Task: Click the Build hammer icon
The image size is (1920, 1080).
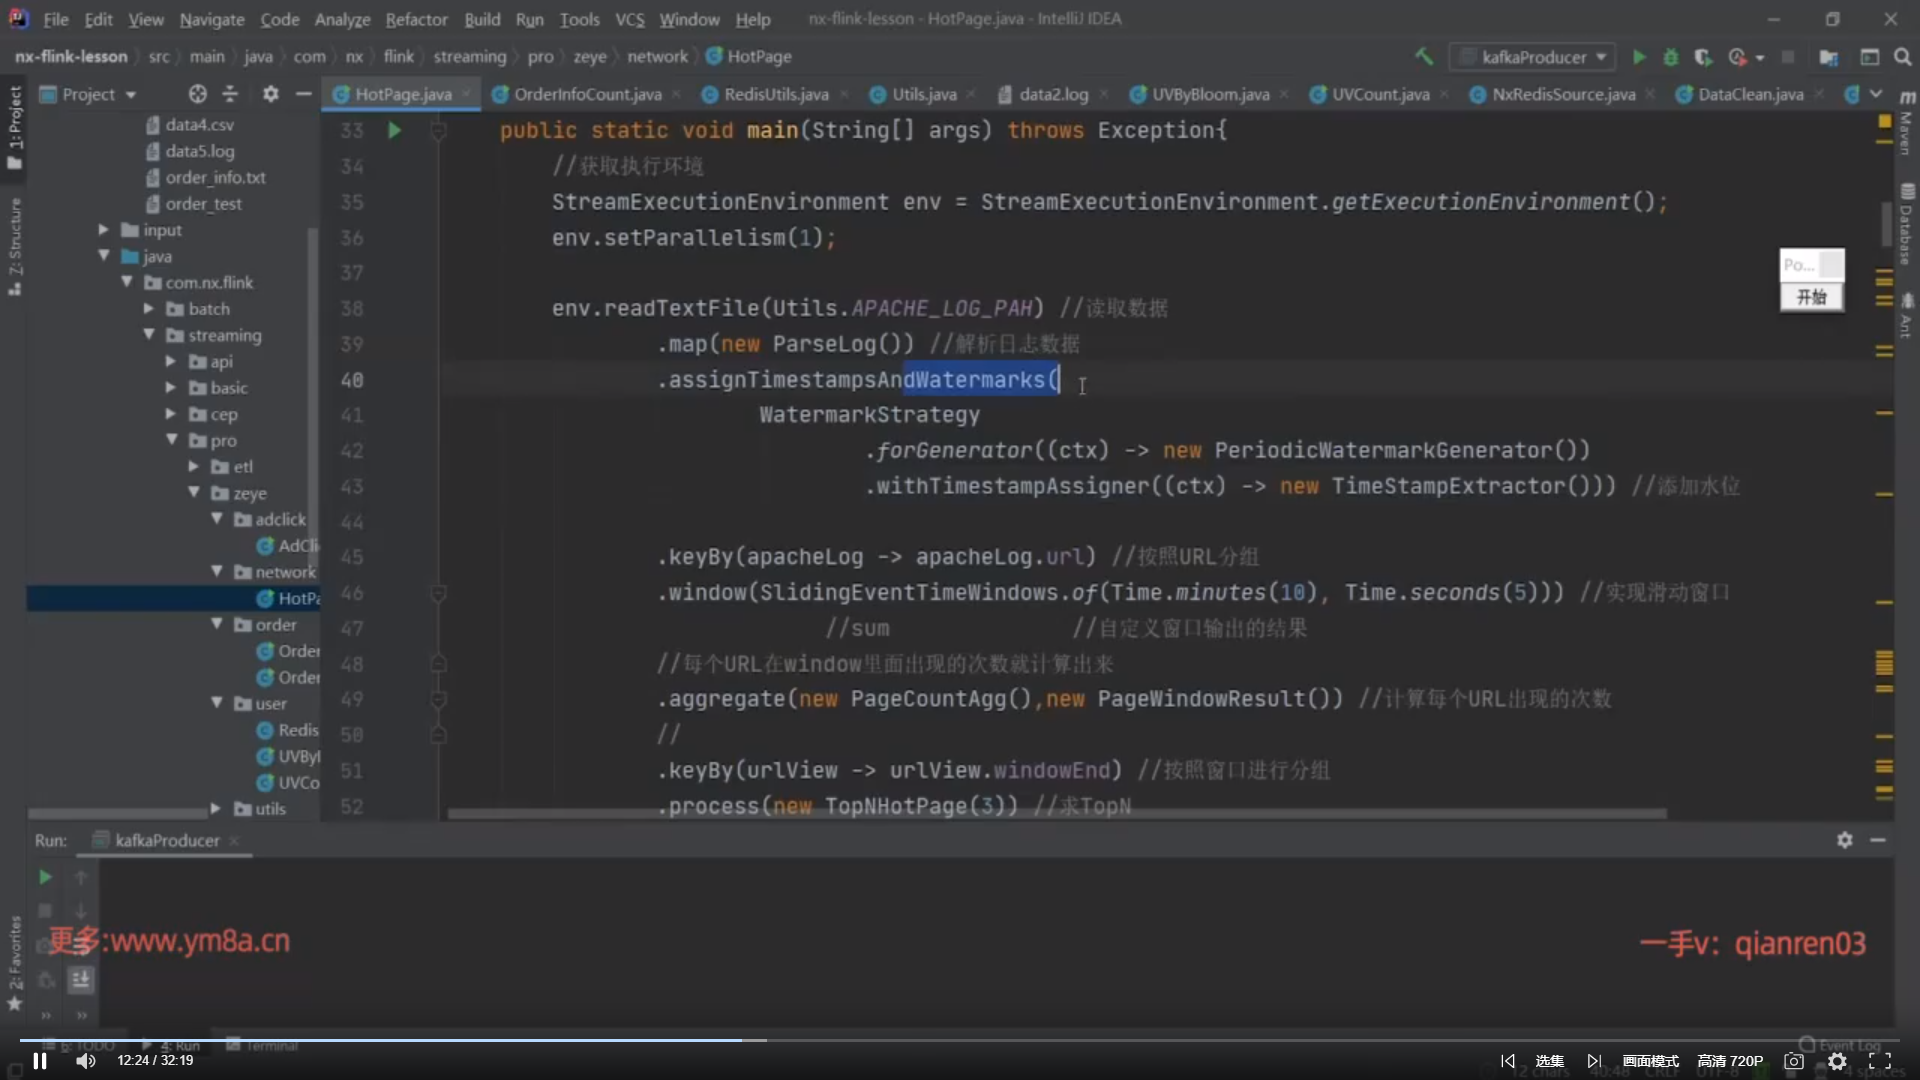Action: click(1423, 57)
